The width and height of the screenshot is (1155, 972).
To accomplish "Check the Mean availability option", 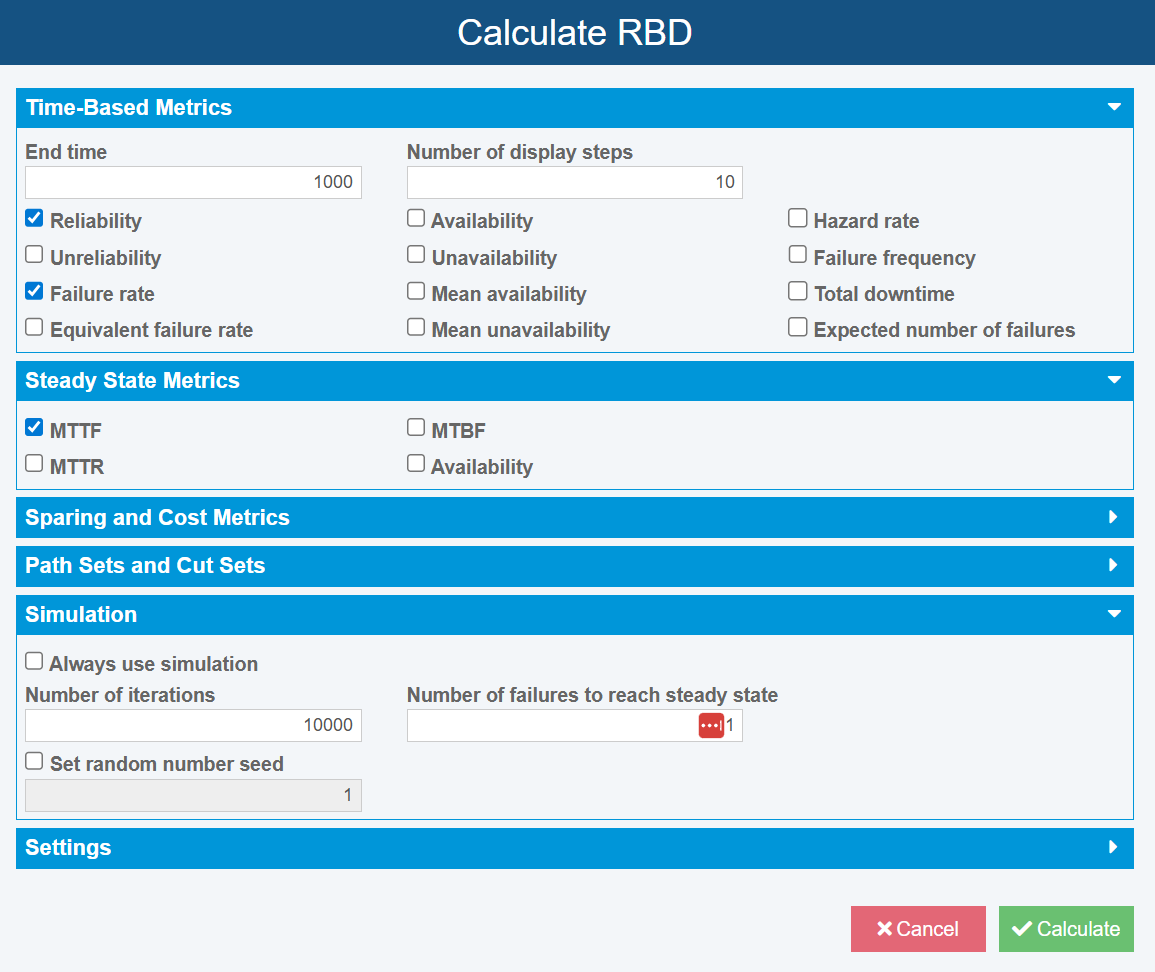I will click(x=415, y=290).
